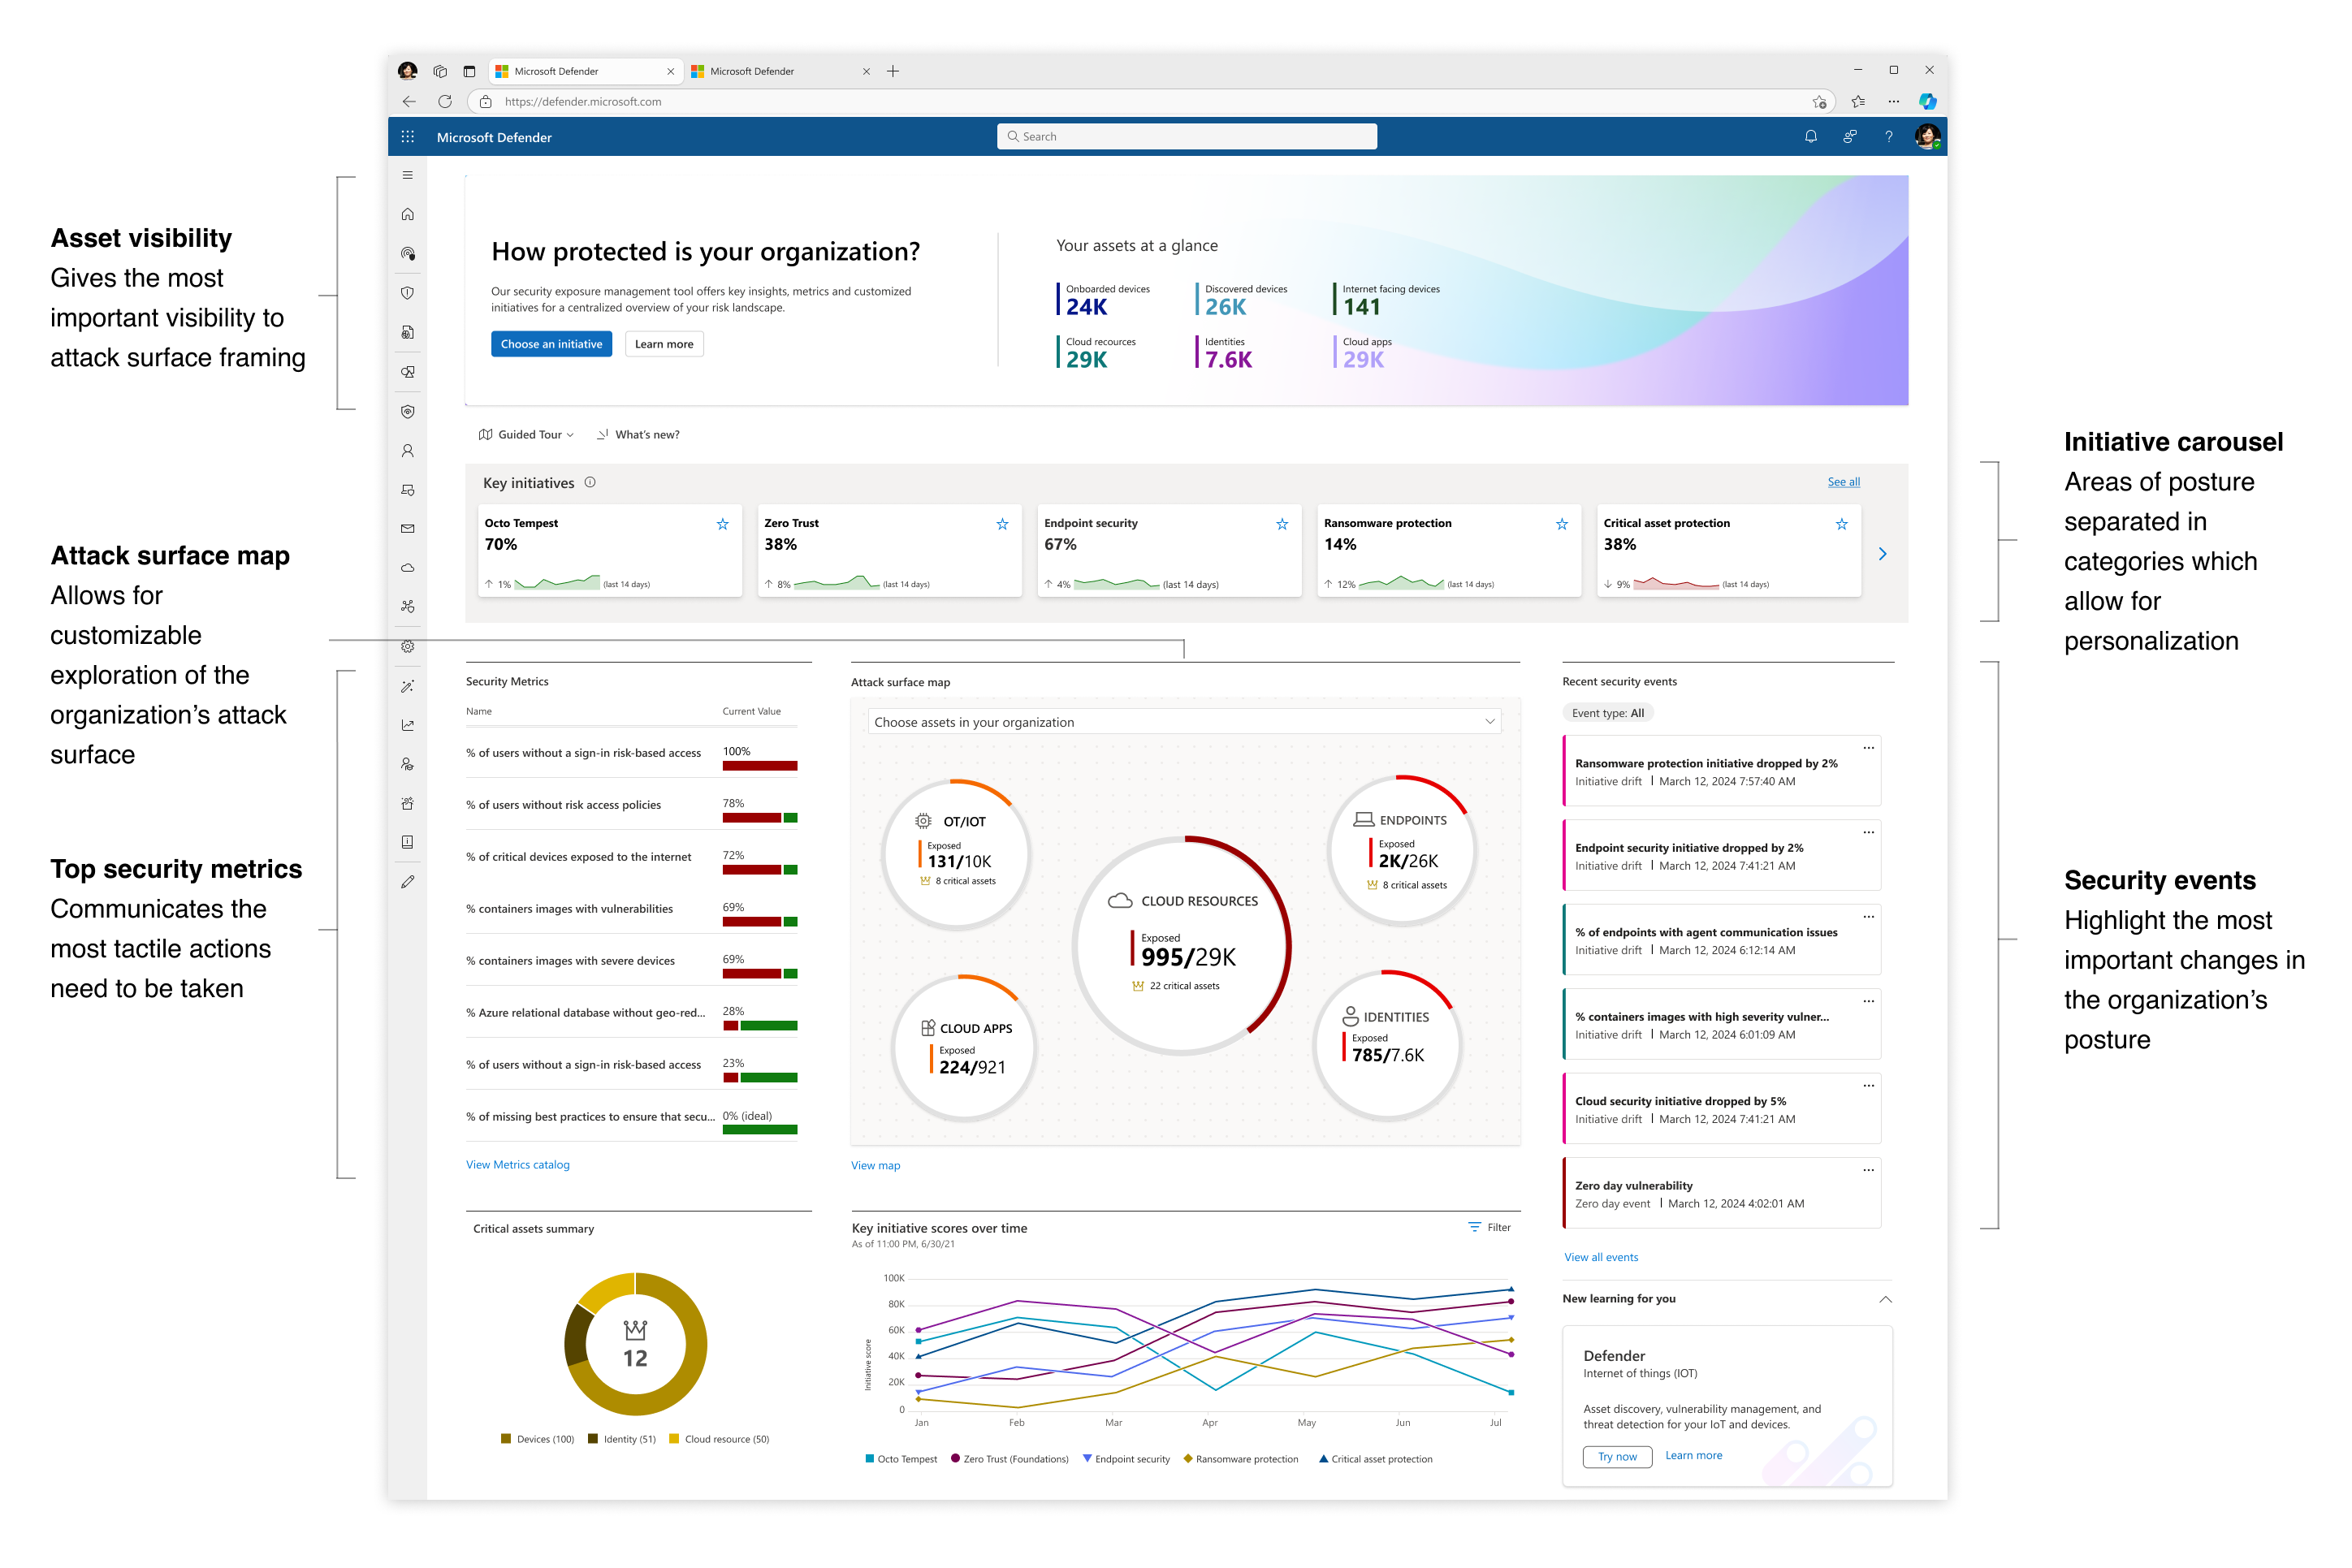Open the Event type: All filter
2352x1568 pixels.
point(1607,713)
